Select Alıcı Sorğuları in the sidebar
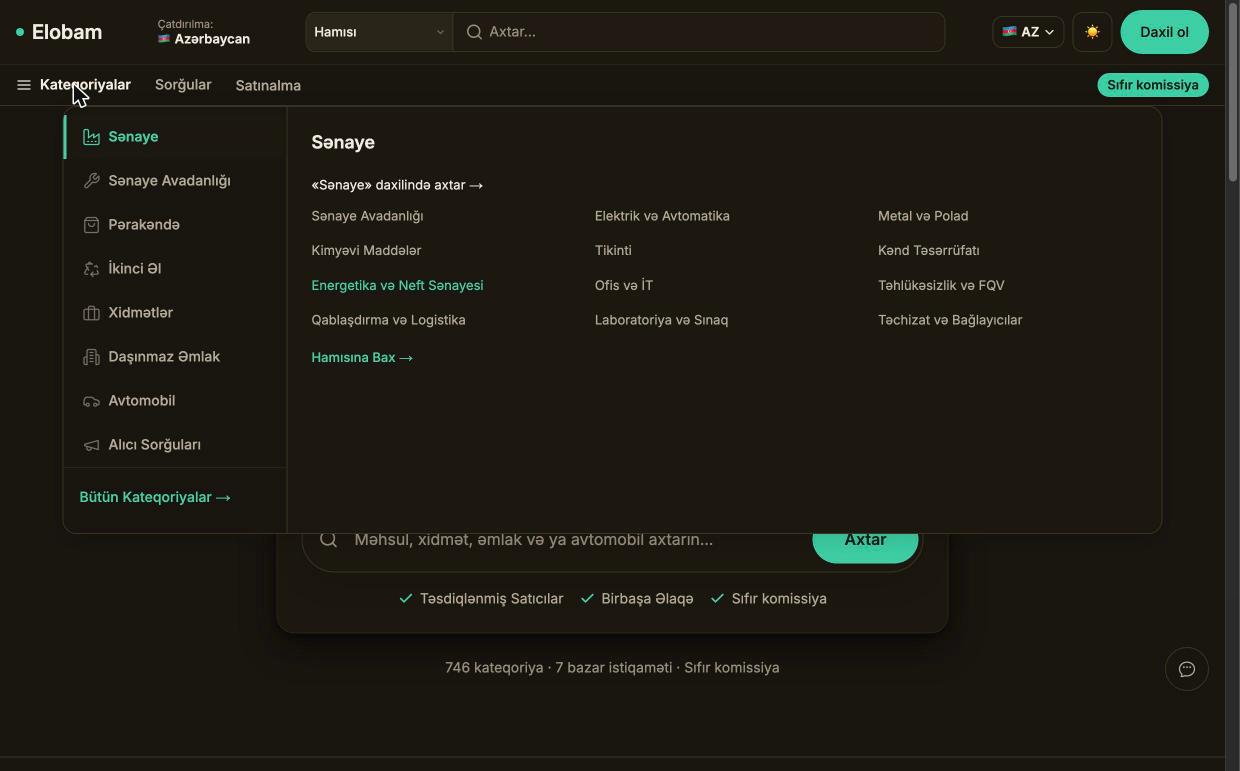The image size is (1240, 771). [x=175, y=445]
